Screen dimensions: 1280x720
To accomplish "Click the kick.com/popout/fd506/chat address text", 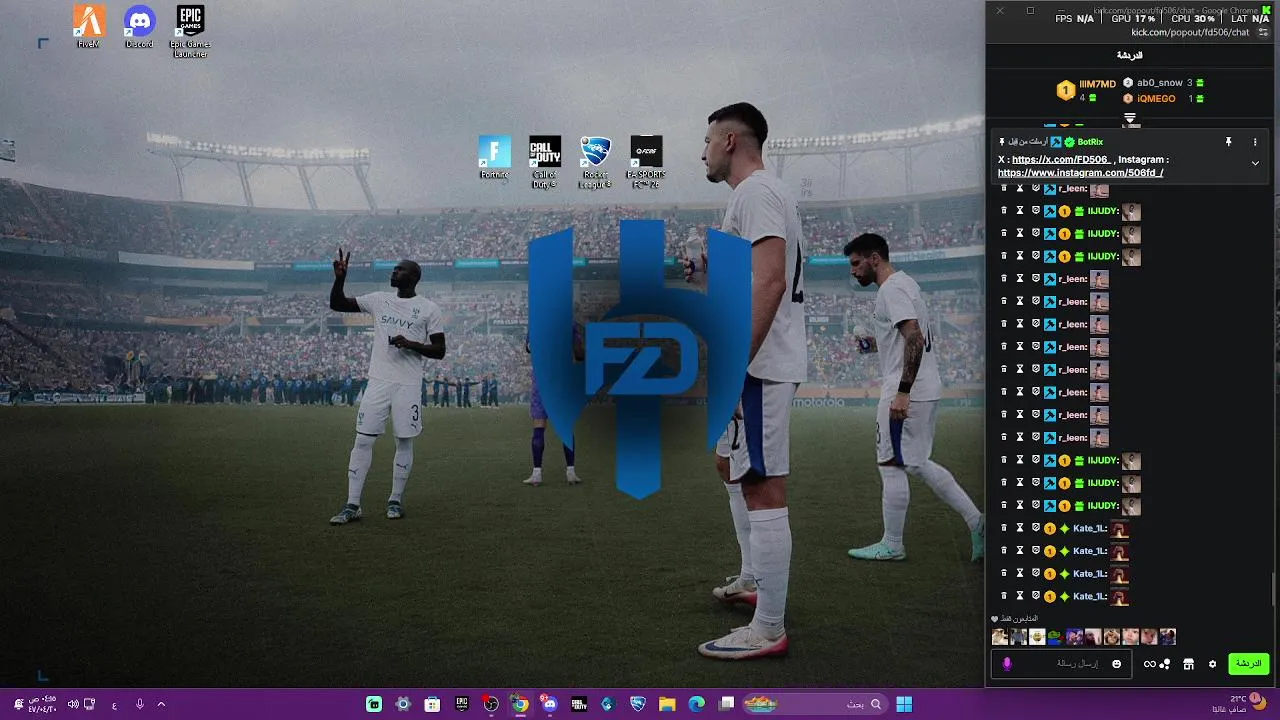I will tap(1190, 32).
